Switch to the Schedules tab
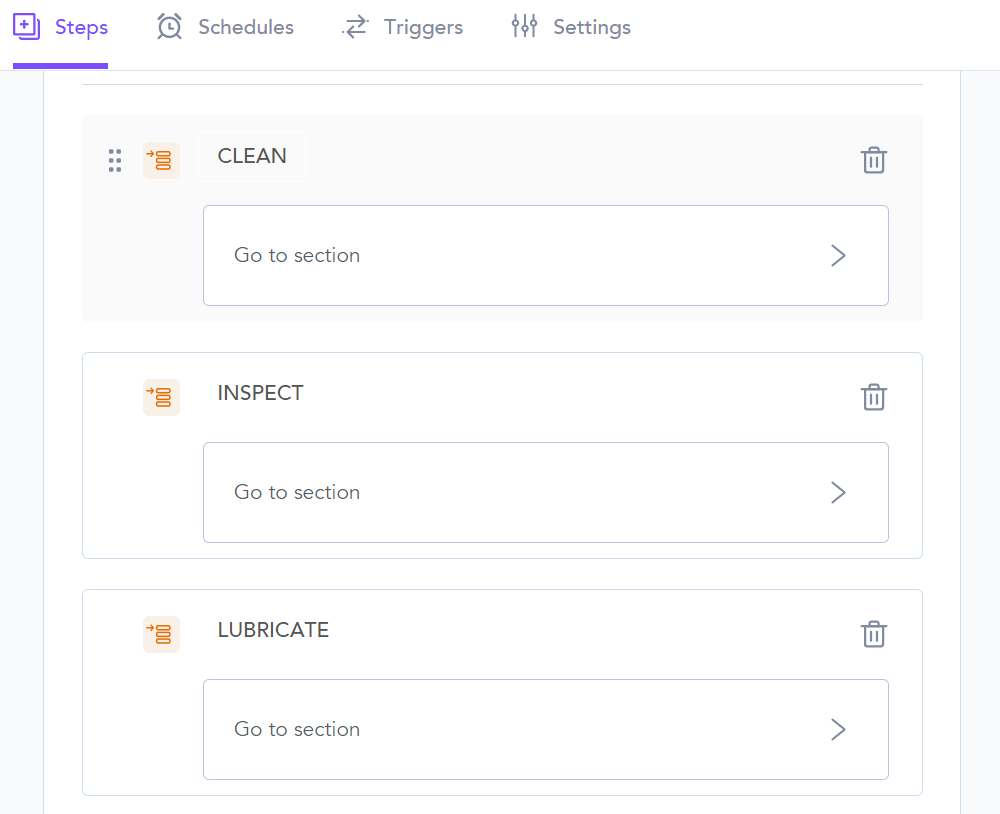The width and height of the screenshot is (1000, 814). (x=245, y=28)
